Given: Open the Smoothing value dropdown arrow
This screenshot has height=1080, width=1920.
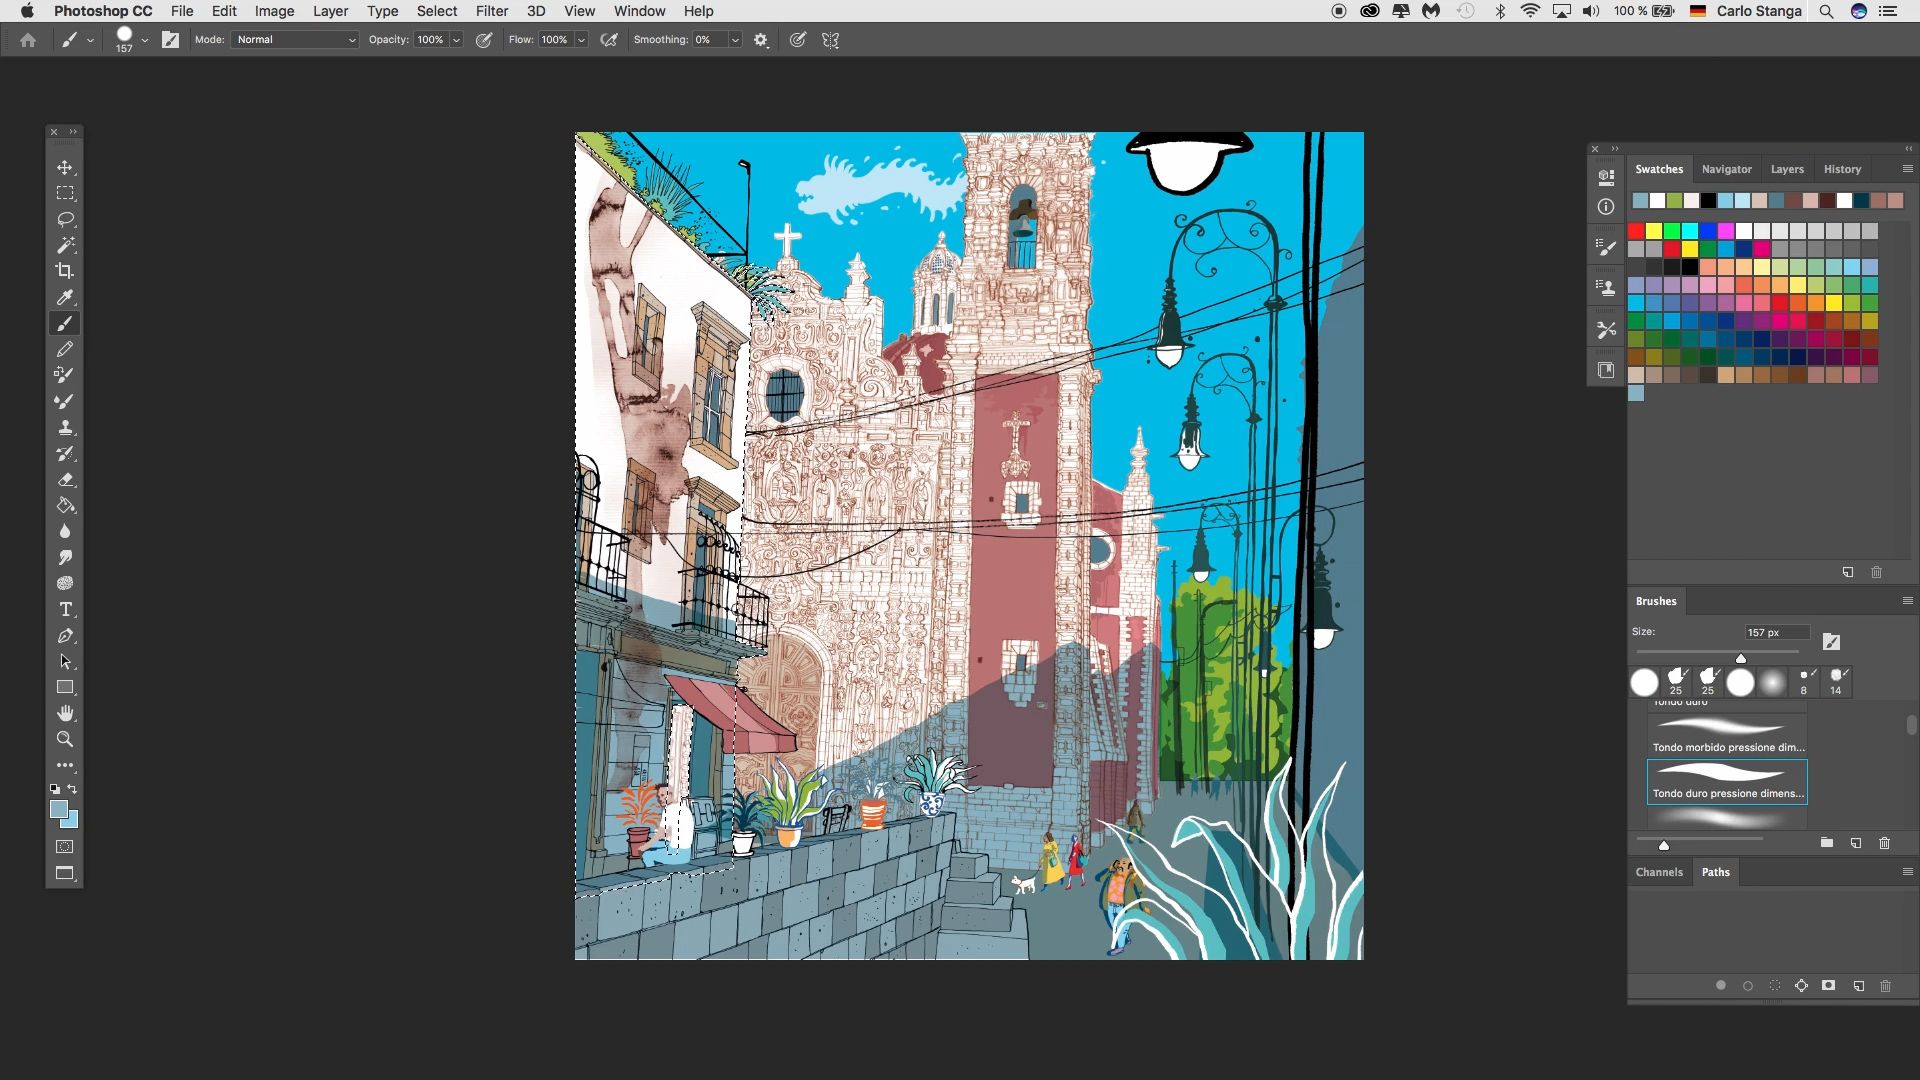Looking at the screenshot, I should [735, 40].
